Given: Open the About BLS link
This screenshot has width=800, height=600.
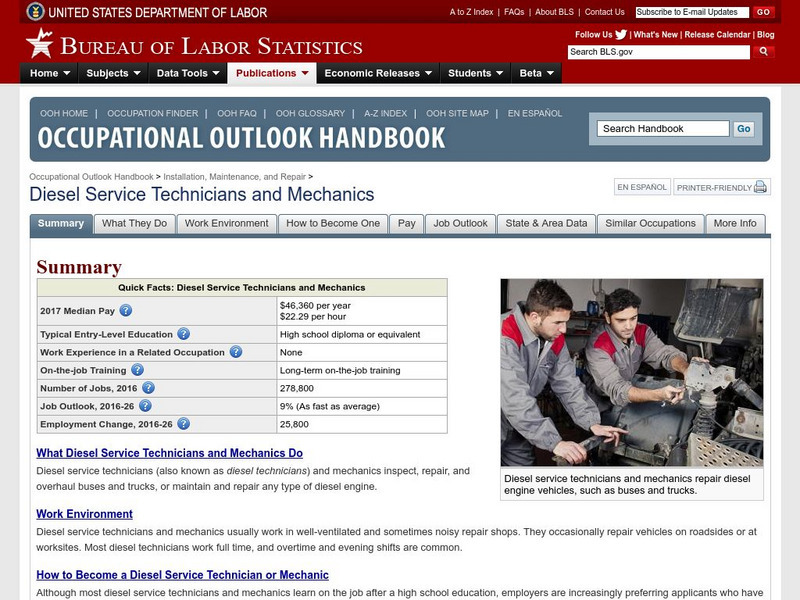Looking at the screenshot, I should coord(554,12).
